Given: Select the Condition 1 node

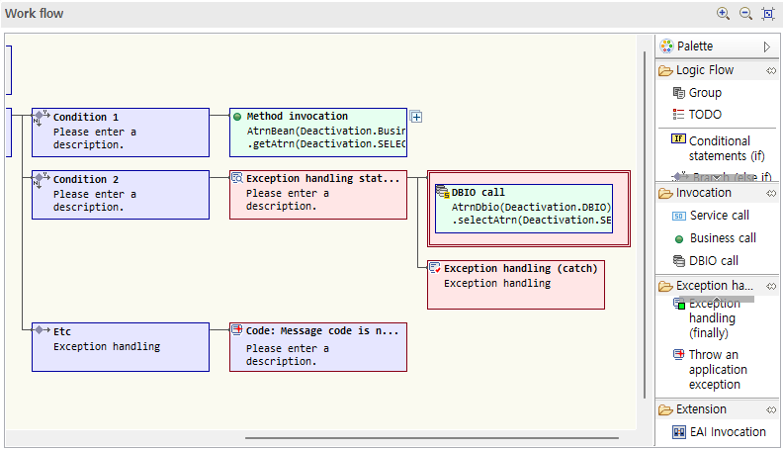Looking at the screenshot, I should (120, 130).
